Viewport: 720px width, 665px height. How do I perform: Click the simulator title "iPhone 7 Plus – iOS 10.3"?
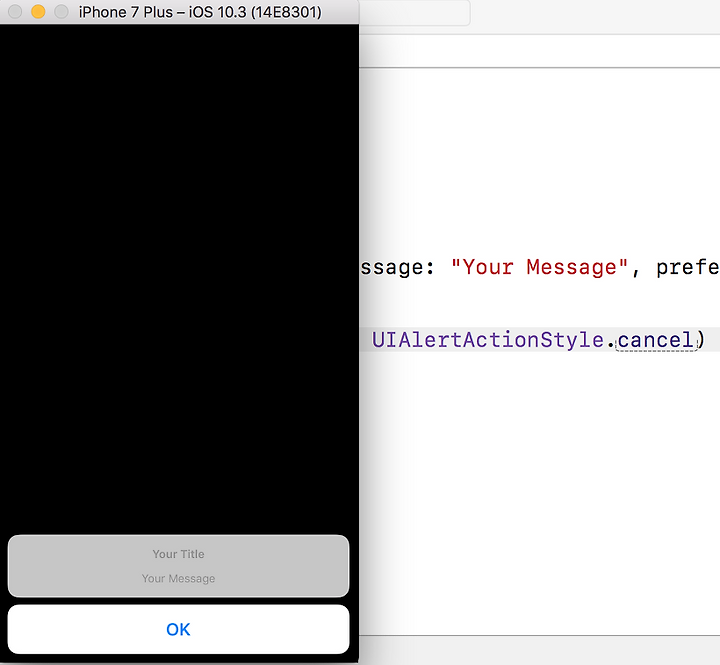(200, 12)
